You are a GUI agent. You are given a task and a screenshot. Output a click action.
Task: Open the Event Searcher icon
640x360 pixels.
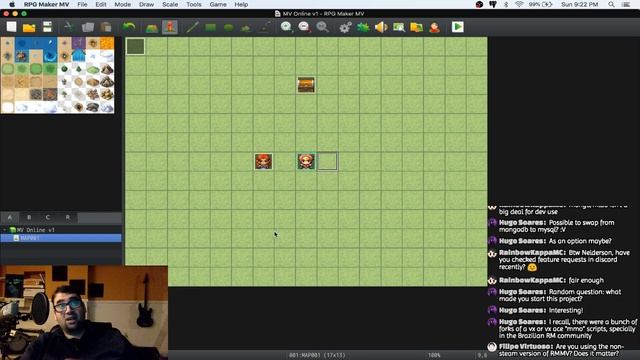click(x=399, y=27)
